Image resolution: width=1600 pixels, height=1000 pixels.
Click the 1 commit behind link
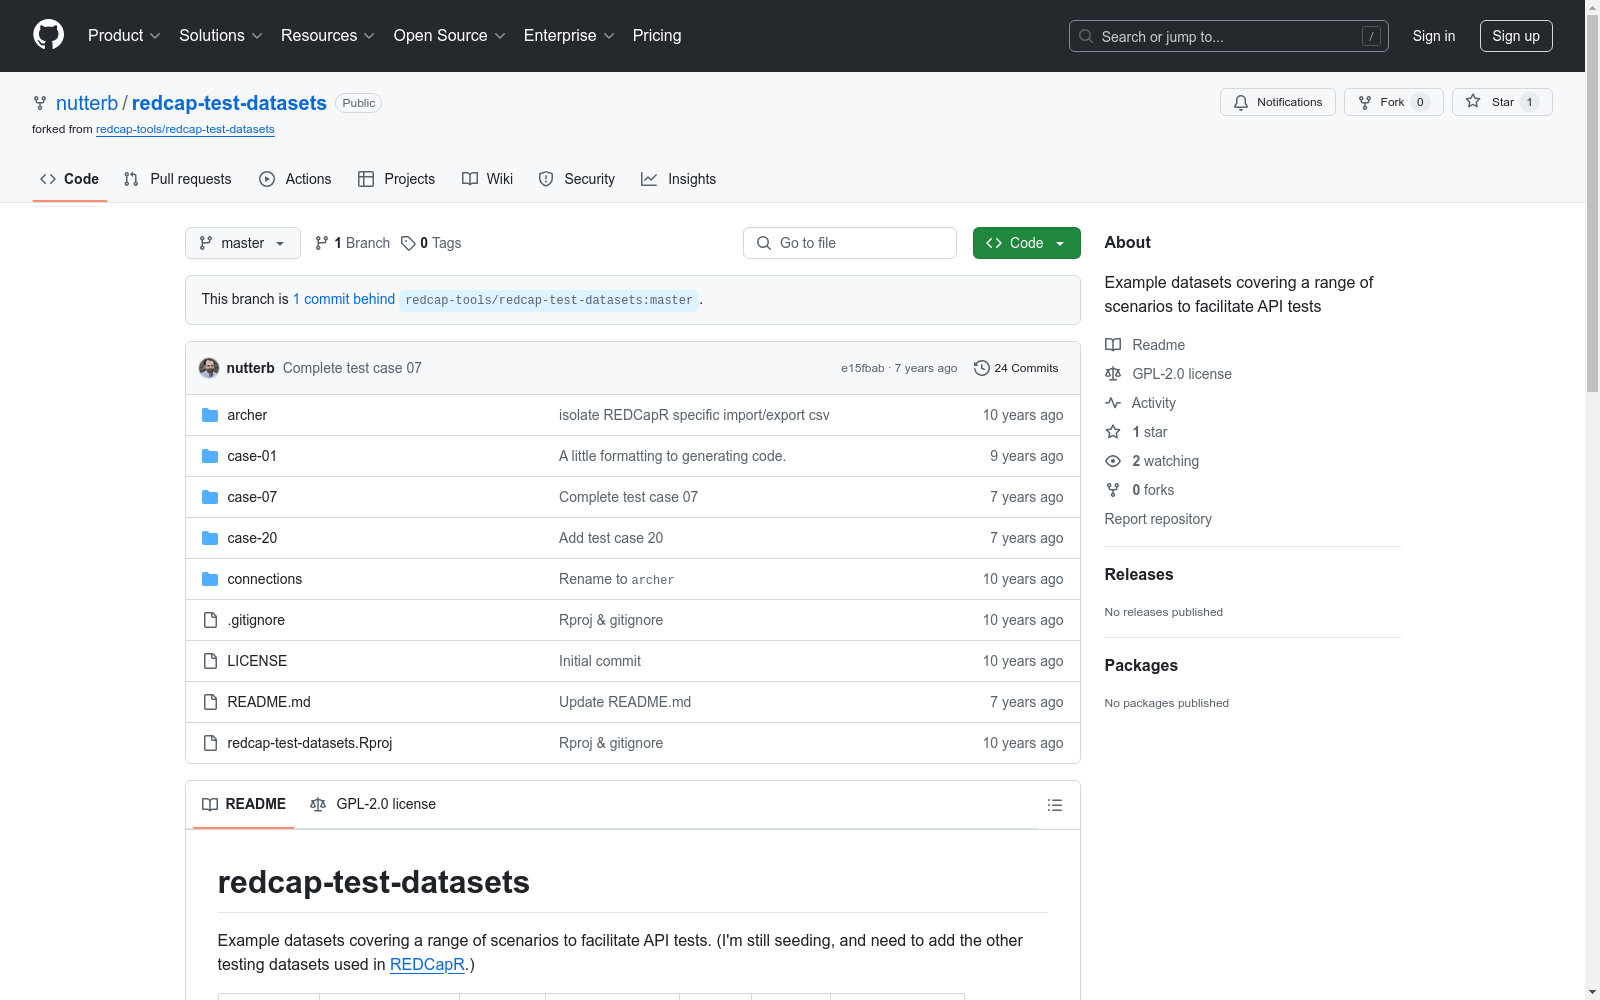tap(344, 299)
